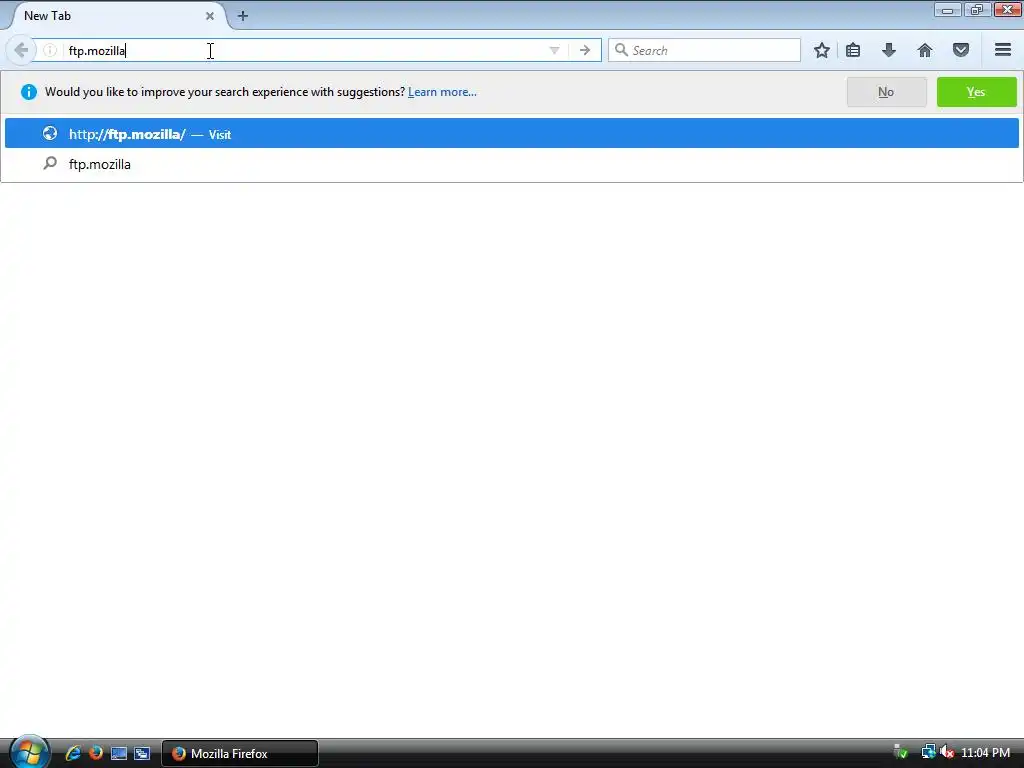Click the back navigation arrow
This screenshot has height=768, width=1024.
(x=20, y=50)
